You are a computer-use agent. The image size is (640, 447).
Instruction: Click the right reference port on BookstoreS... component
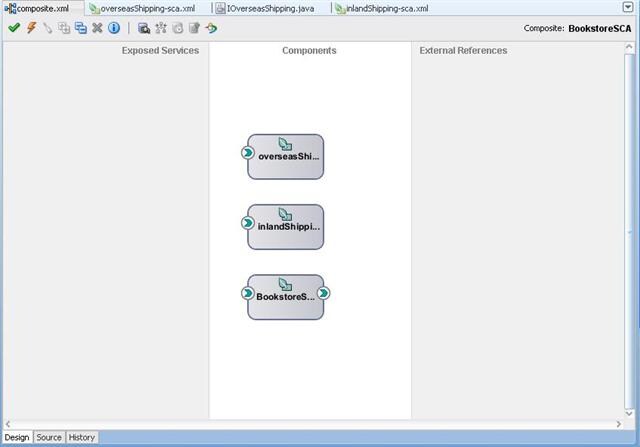(324, 293)
